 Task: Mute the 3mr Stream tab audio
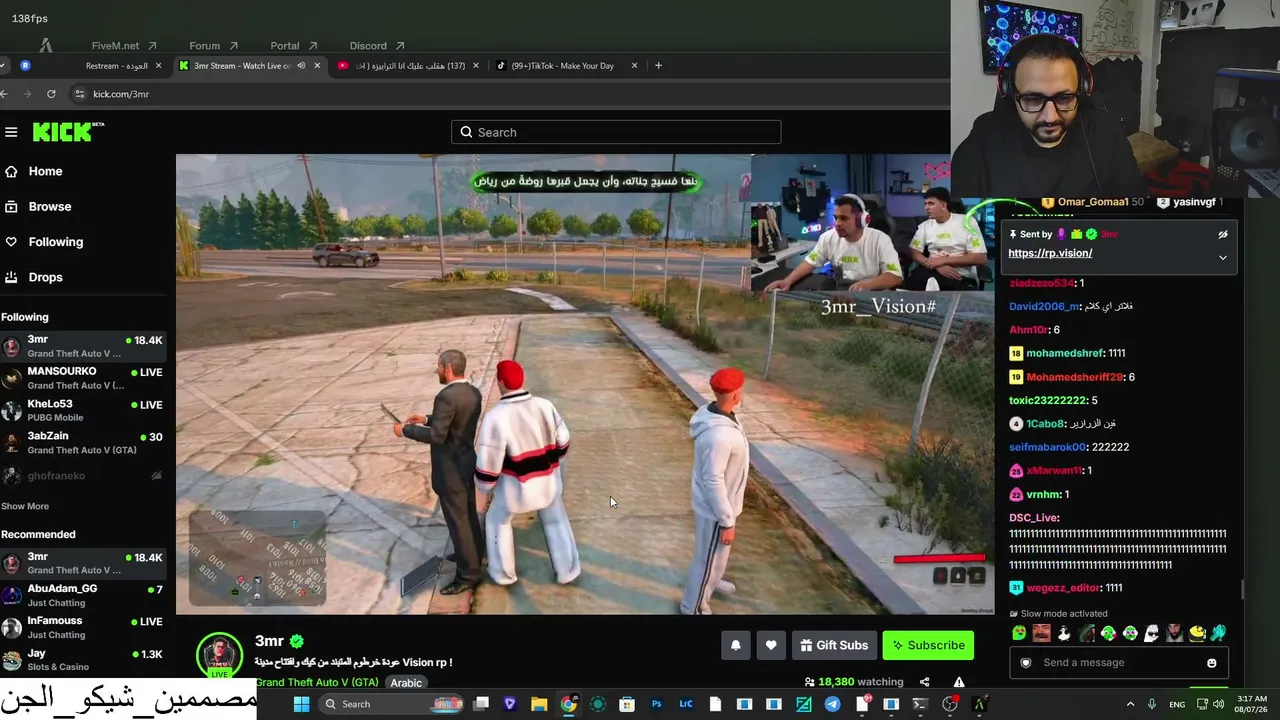pos(301,66)
